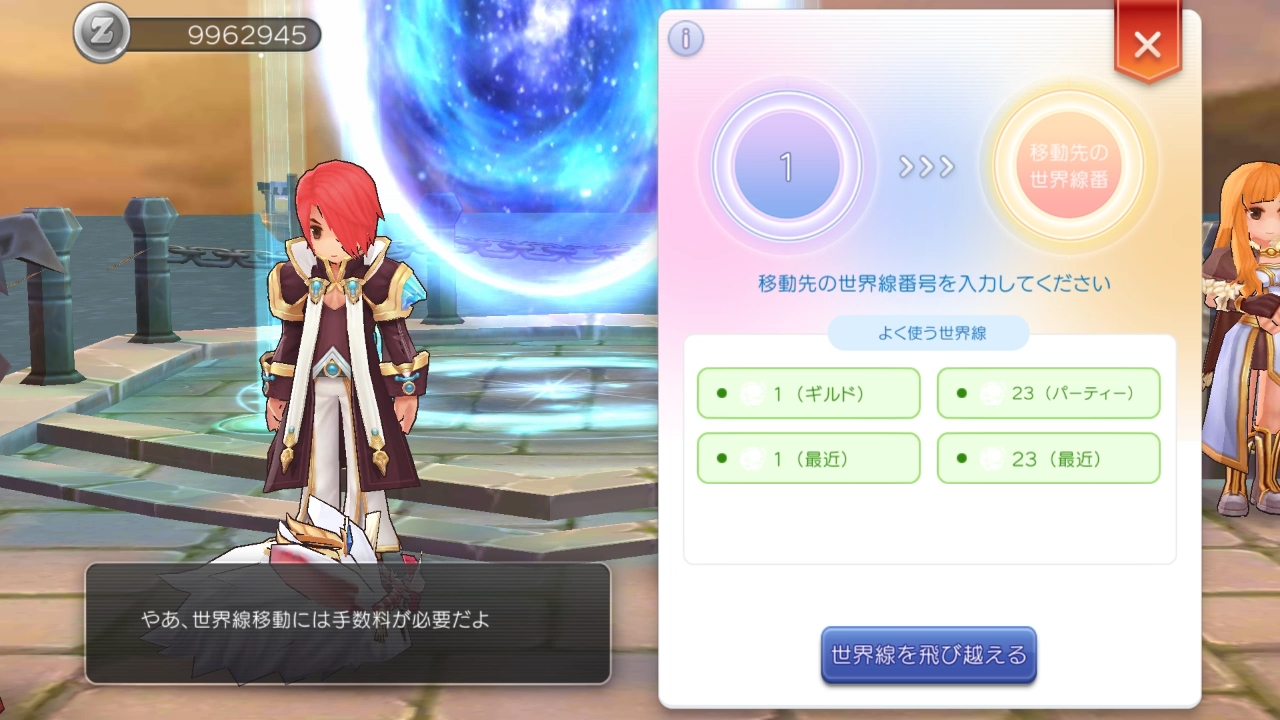Close the world line panel with the X
The width and height of the screenshot is (1280, 720).
click(1147, 44)
